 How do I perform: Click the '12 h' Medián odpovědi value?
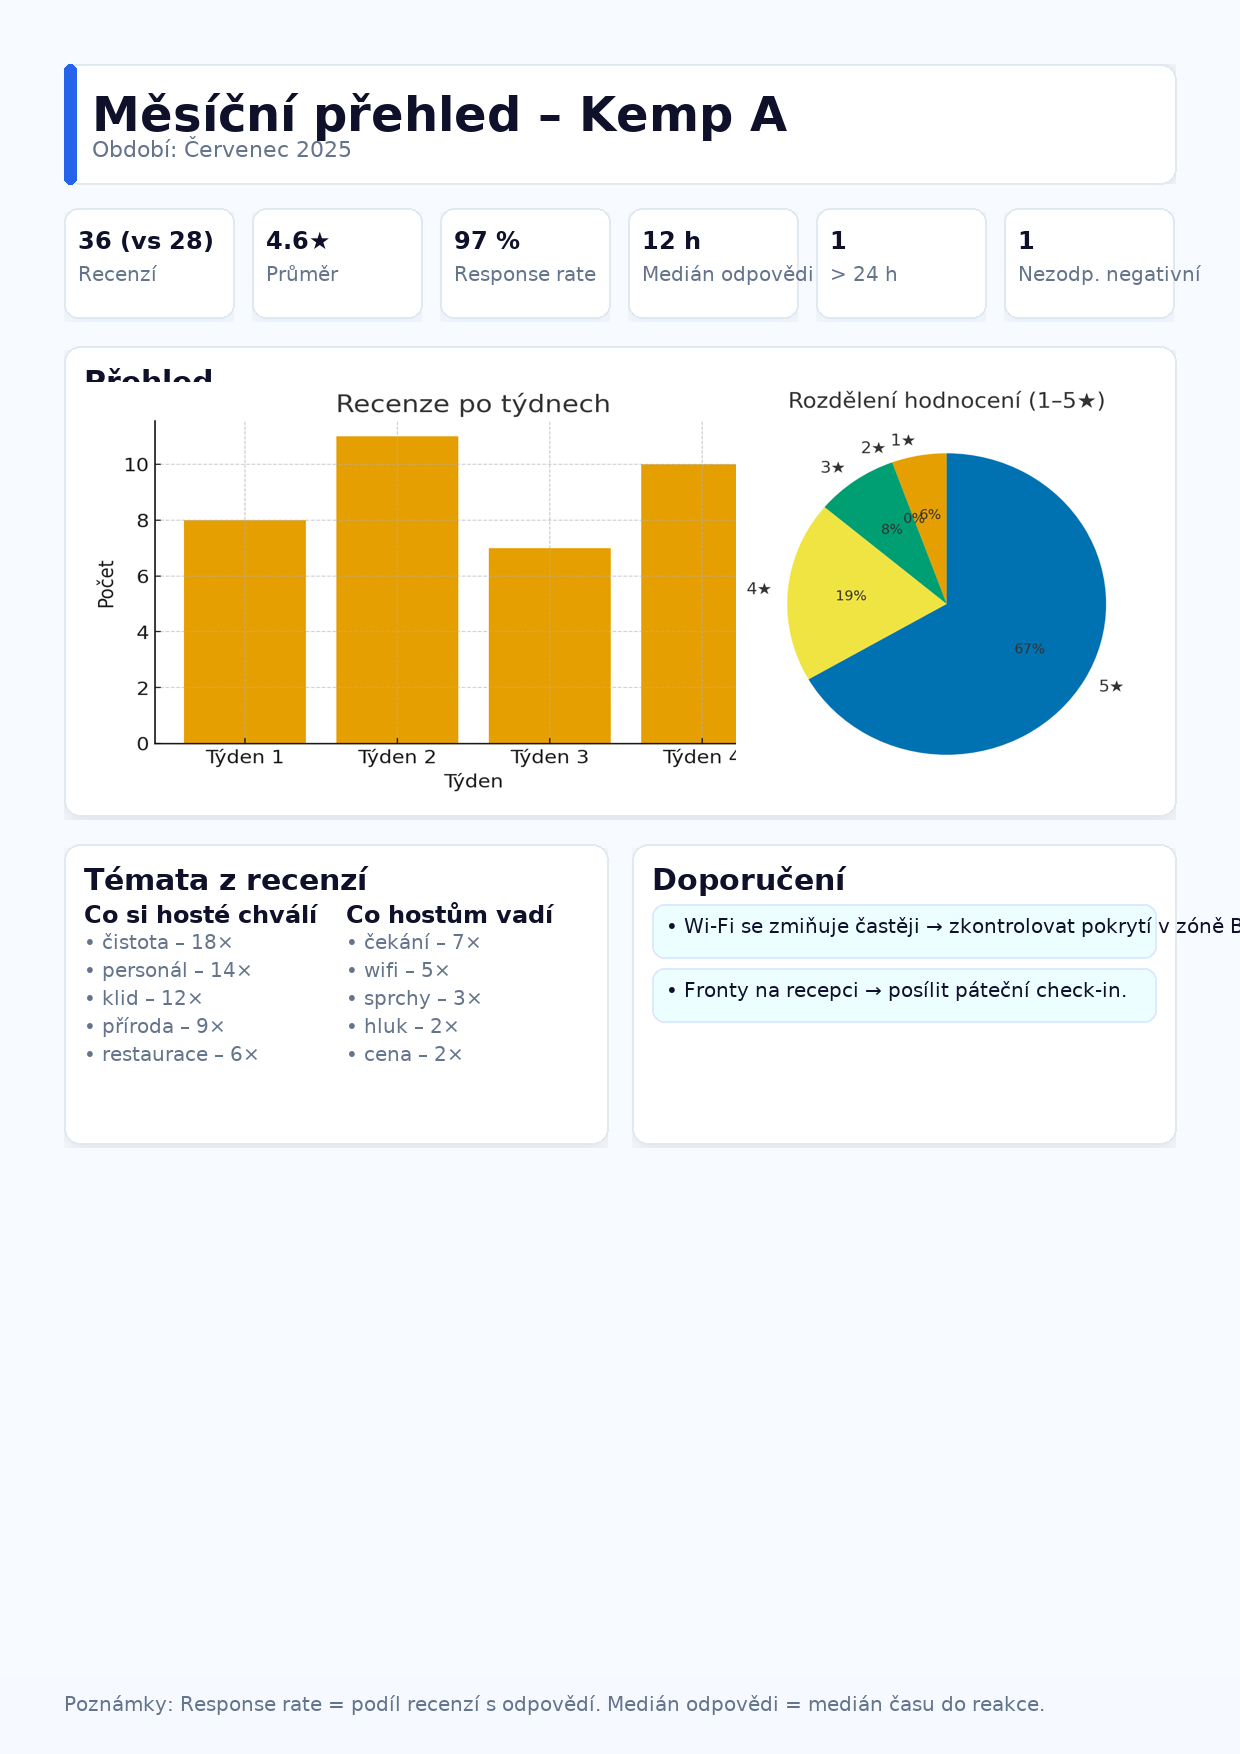671,241
